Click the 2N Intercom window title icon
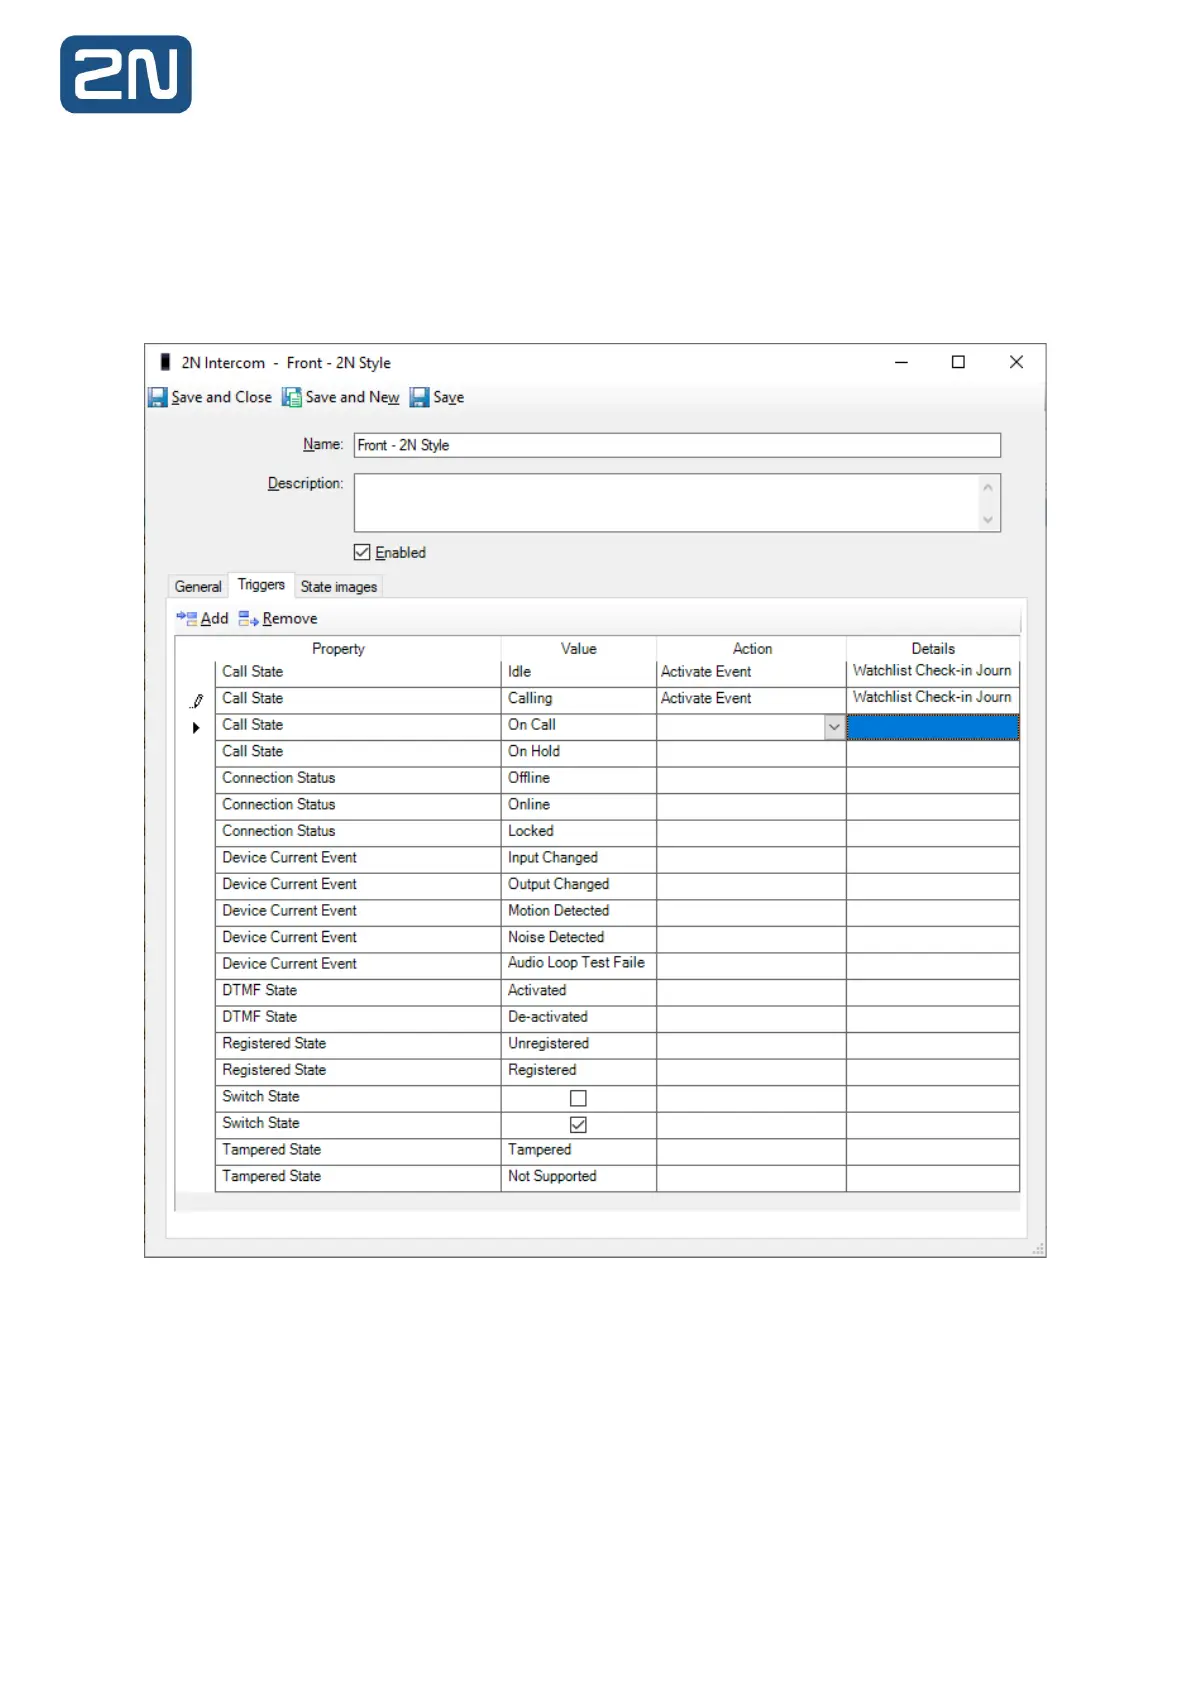Image resolution: width=1191 pixels, height=1684 pixels. (x=165, y=362)
